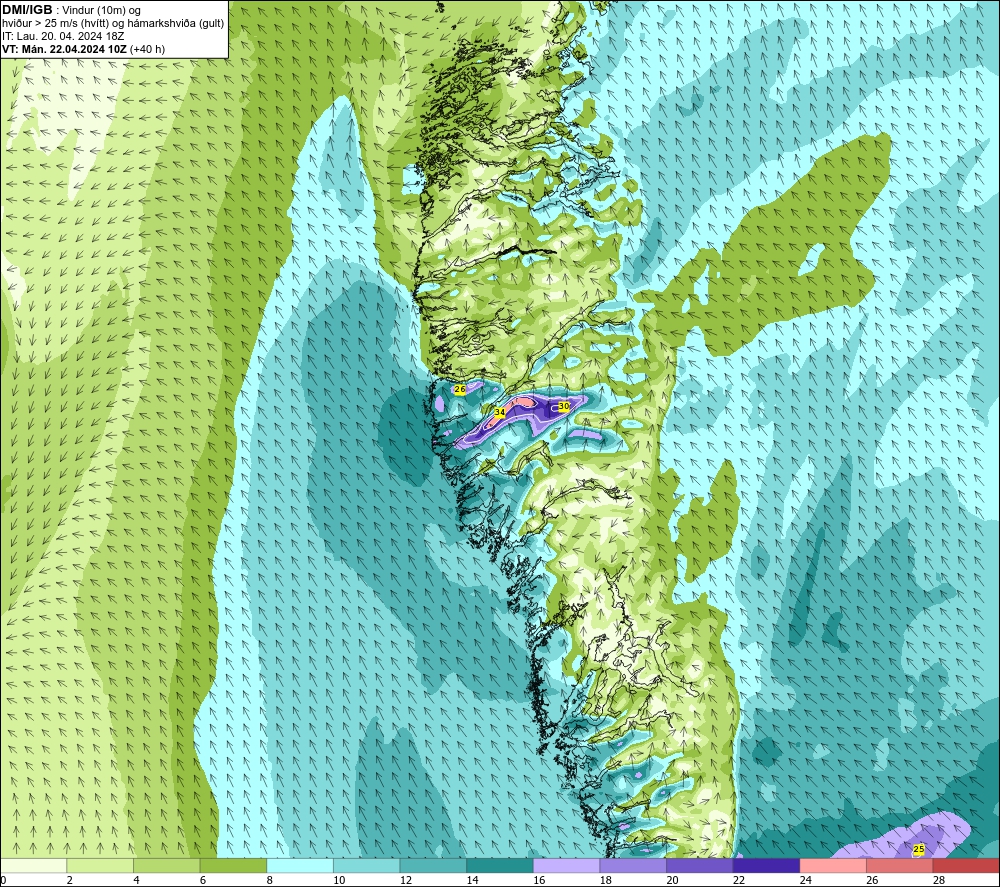
Task: Select the dark purple 20–22 m/s legend swatch
Action: 700,865
